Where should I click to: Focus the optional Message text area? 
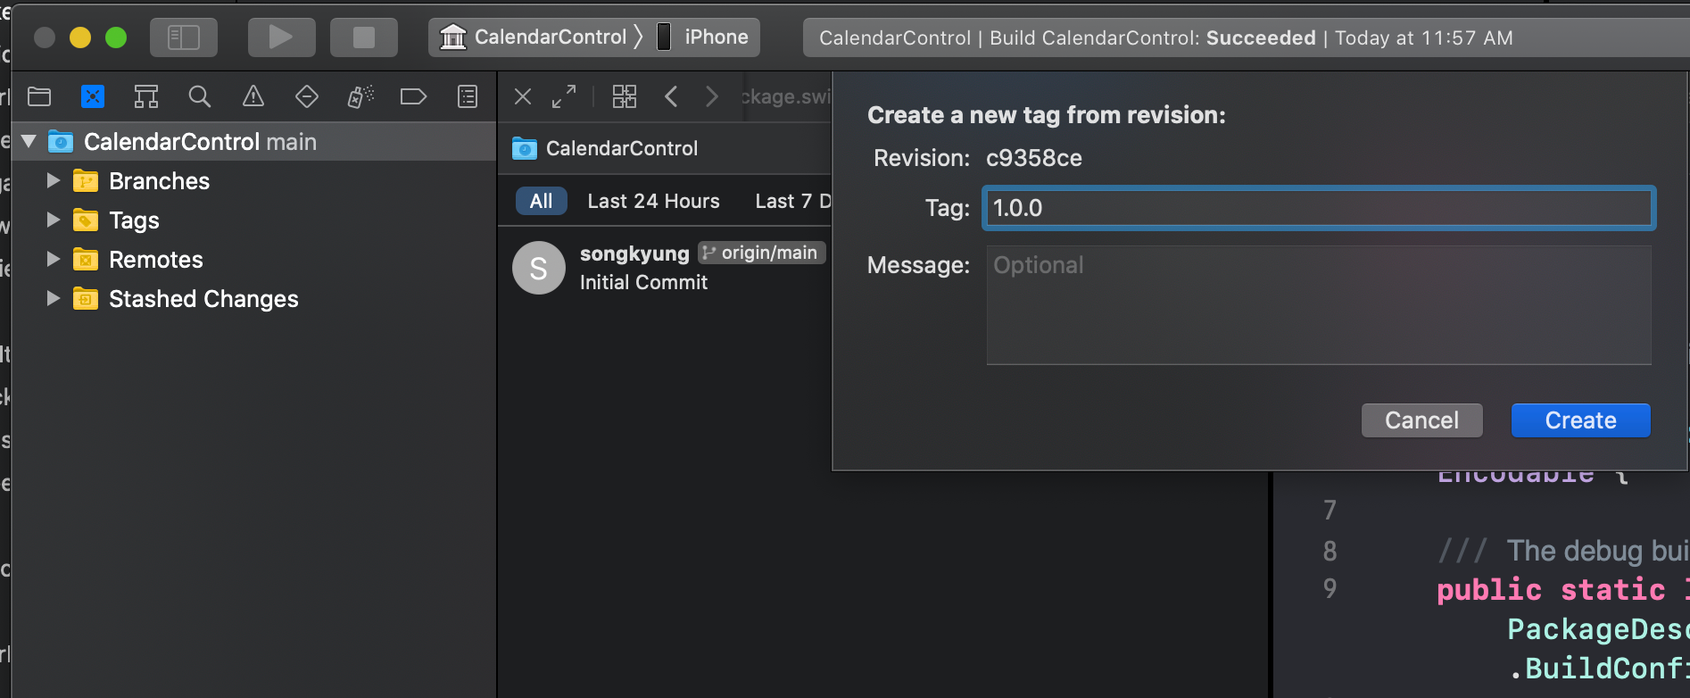coord(1318,305)
